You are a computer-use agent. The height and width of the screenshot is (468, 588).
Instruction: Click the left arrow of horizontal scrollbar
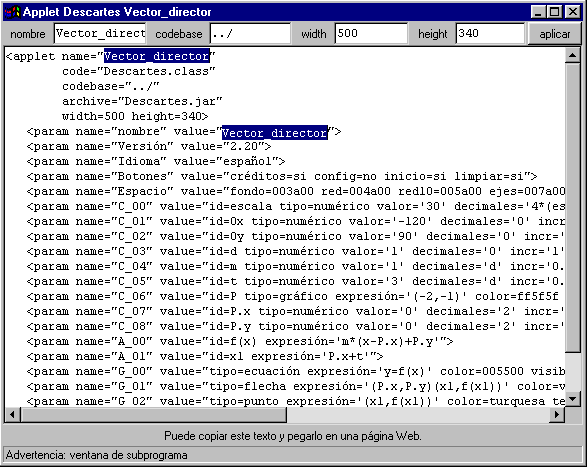click(12, 414)
